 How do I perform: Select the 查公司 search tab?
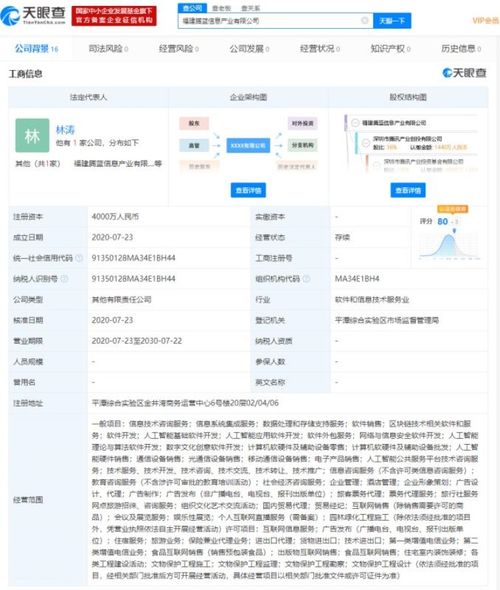click(x=192, y=8)
